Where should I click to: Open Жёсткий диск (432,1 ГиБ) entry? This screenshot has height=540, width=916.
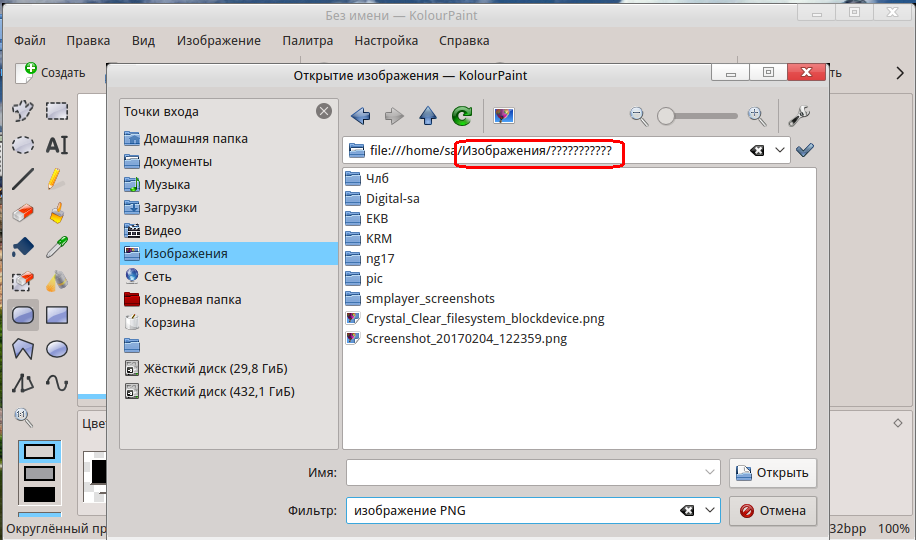point(228,392)
